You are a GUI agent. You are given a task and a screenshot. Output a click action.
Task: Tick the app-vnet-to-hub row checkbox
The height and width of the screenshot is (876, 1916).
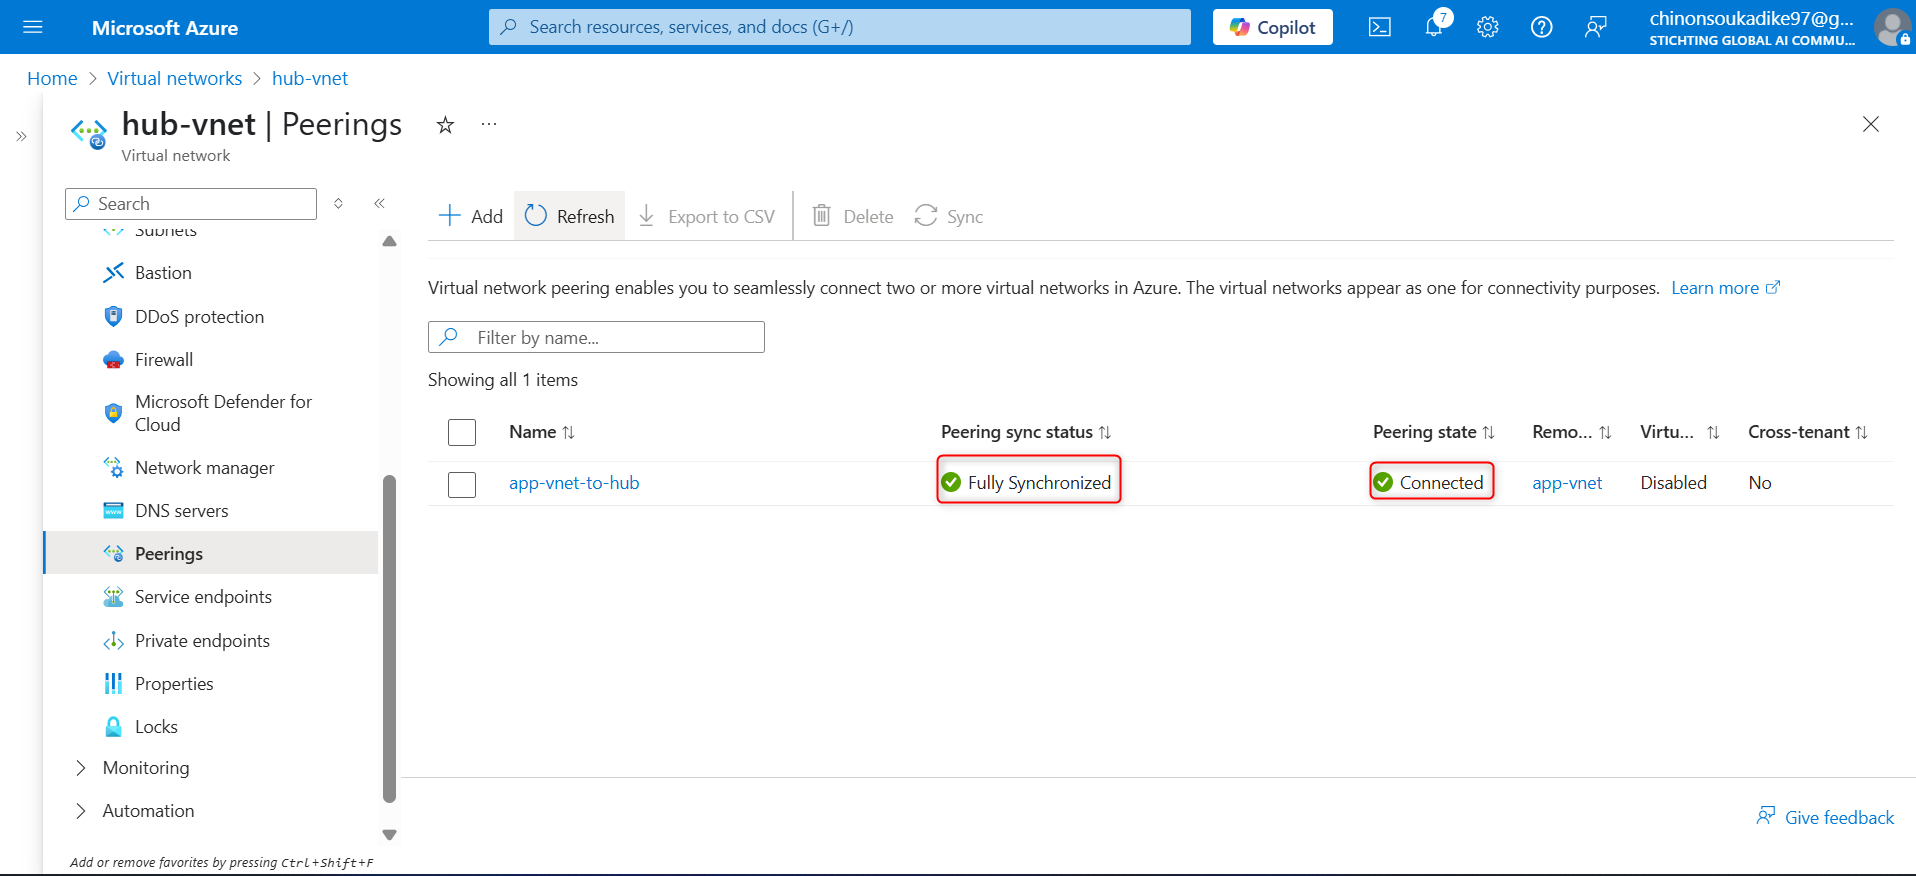click(x=462, y=484)
